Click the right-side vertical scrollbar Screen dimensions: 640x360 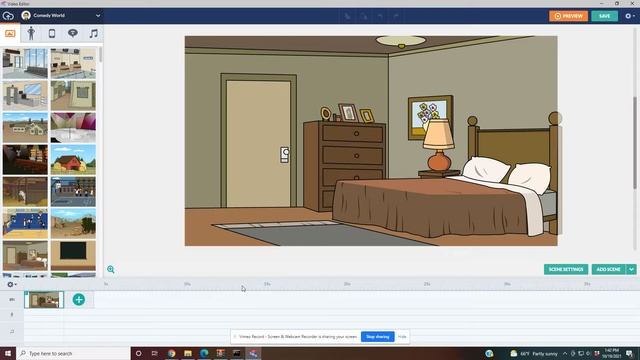635,143
